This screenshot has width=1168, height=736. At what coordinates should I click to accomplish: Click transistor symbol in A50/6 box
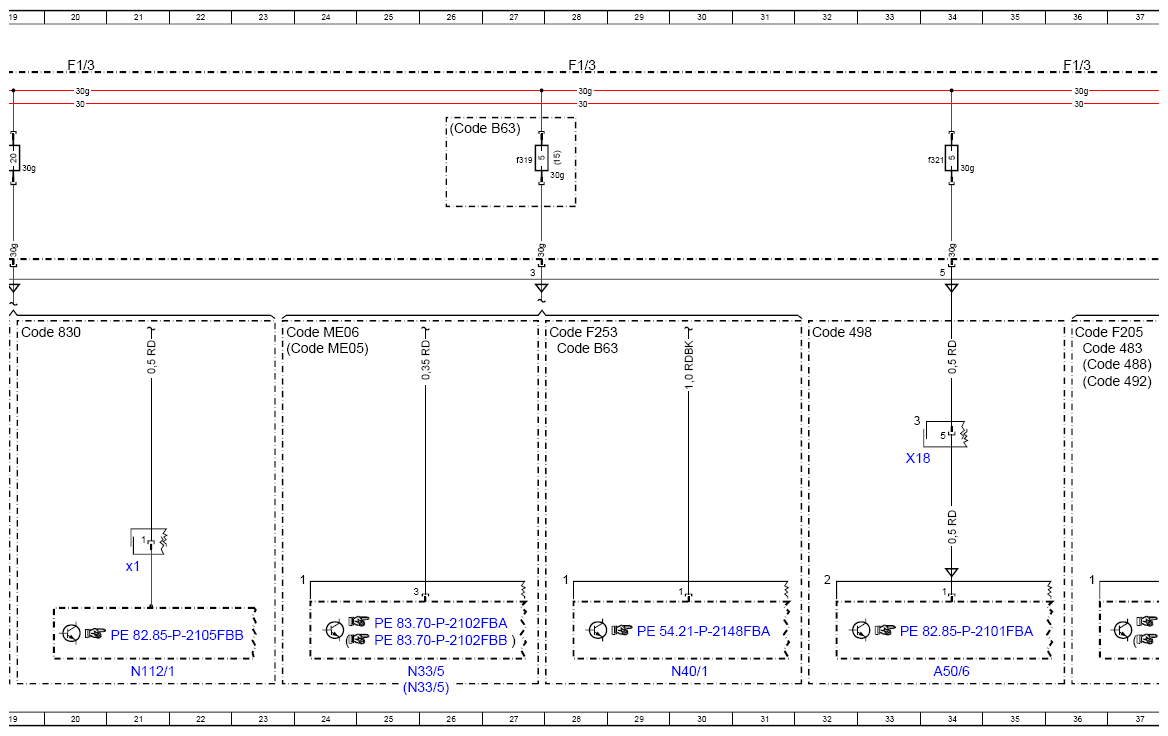point(861,630)
